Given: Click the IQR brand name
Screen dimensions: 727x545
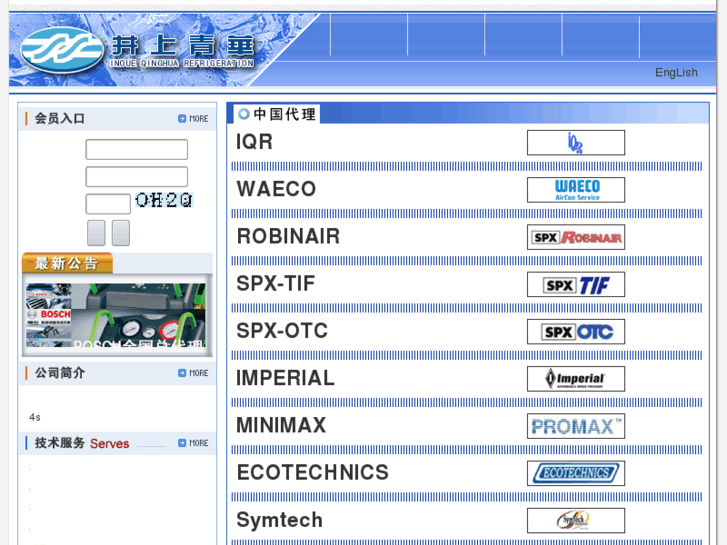Looking at the screenshot, I should pyautogui.click(x=254, y=141).
